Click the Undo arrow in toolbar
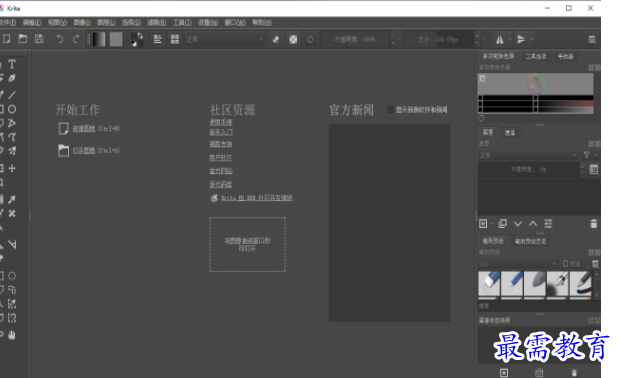This screenshot has height=378, width=618. [x=60, y=39]
